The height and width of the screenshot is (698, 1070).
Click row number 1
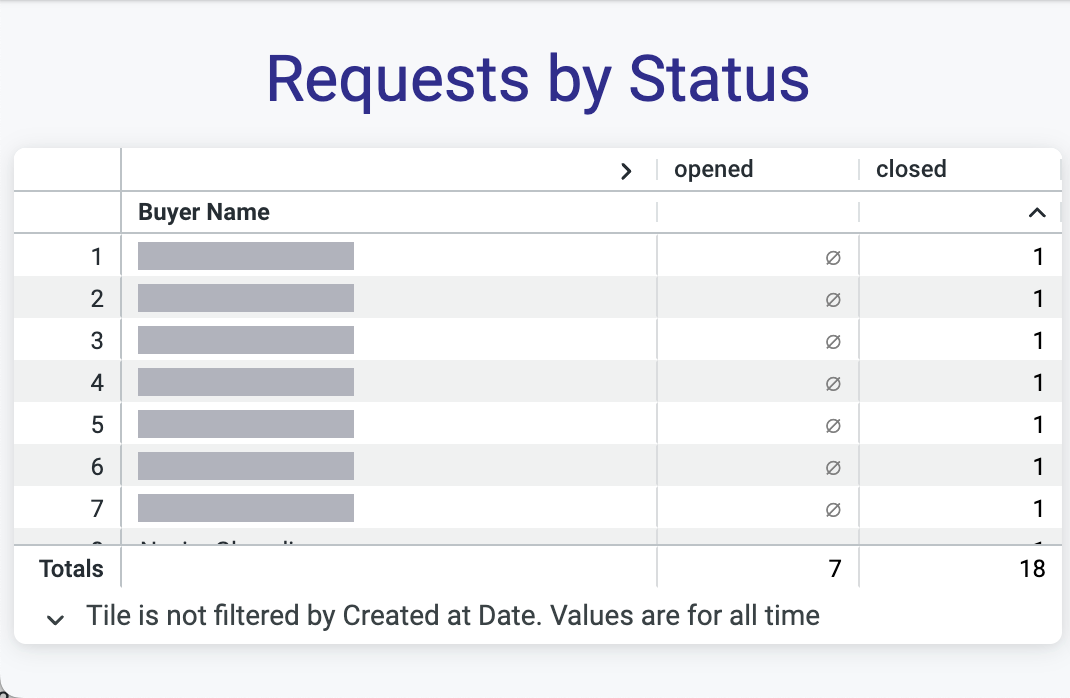[x=97, y=257]
